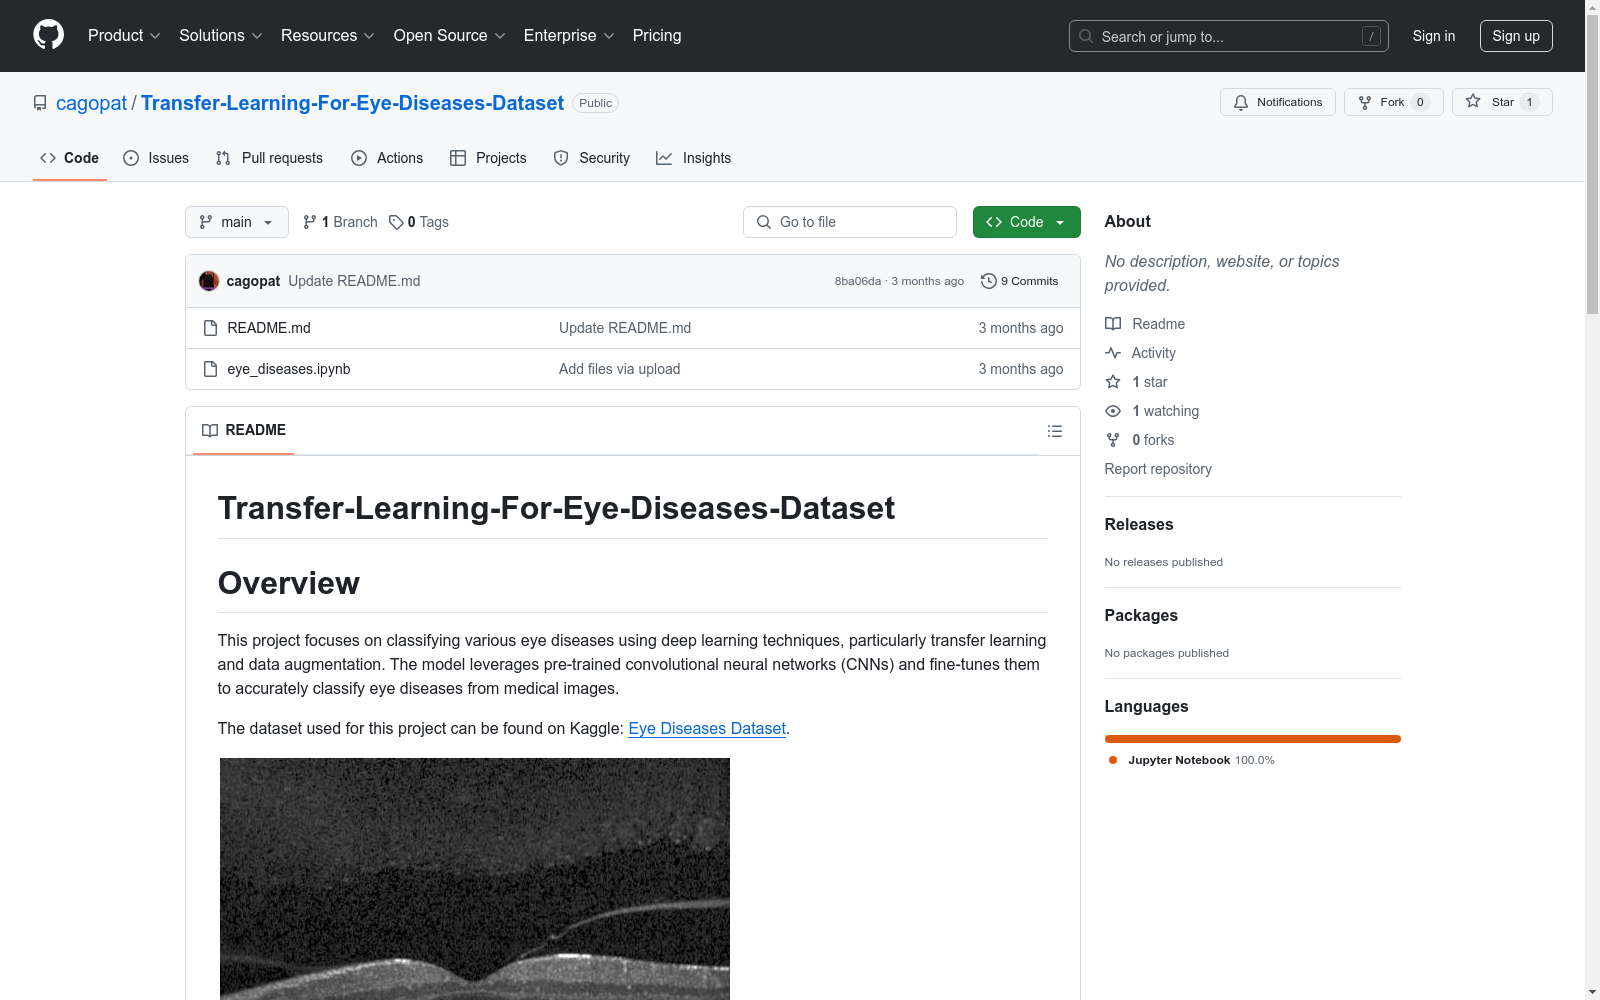Viewport: 1600px width, 1000px height.
Task: Open the Actions workflows icon
Action: [x=358, y=158]
